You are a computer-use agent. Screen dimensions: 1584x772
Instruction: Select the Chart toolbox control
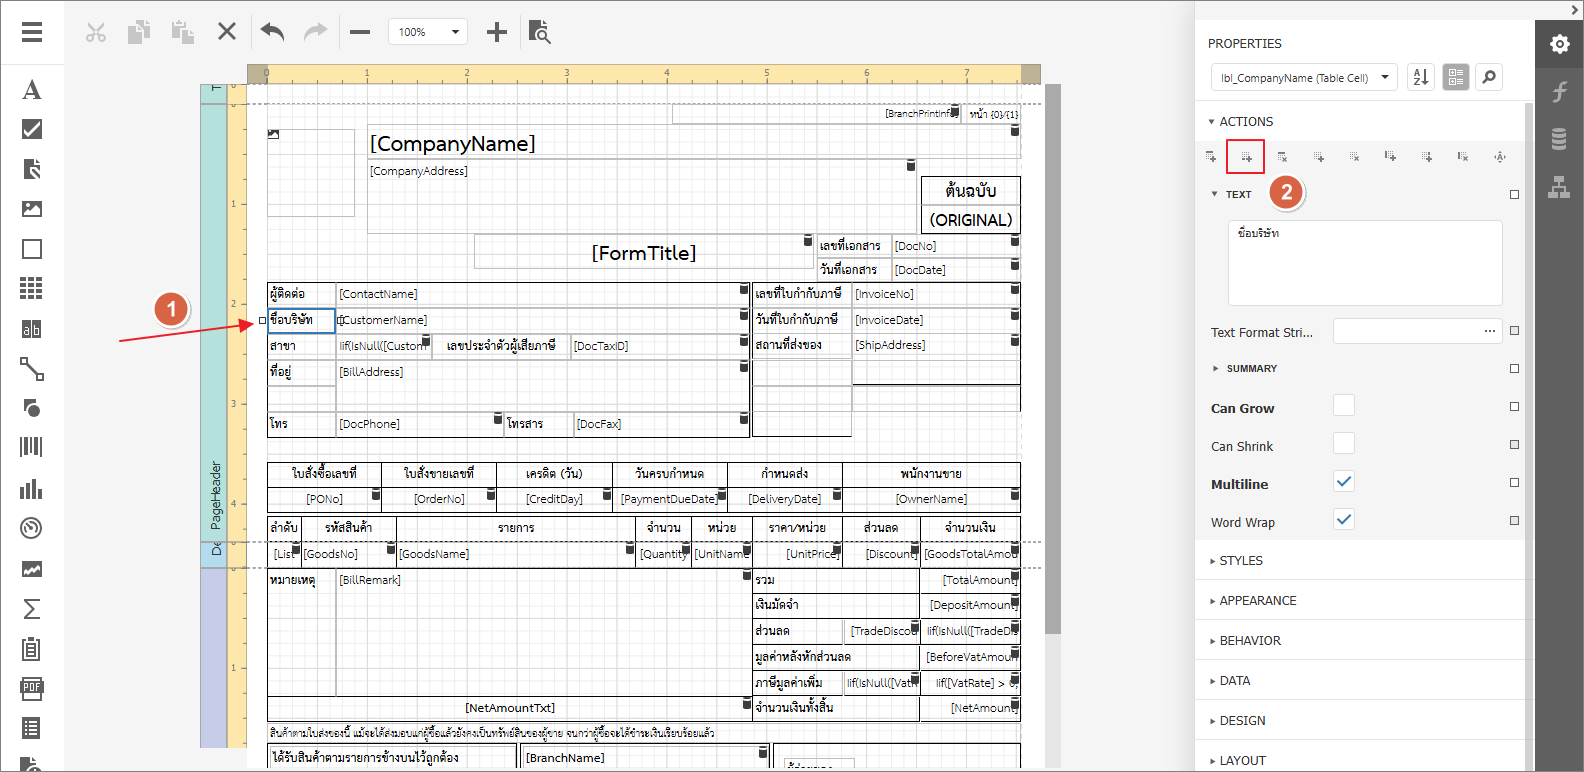click(32, 489)
